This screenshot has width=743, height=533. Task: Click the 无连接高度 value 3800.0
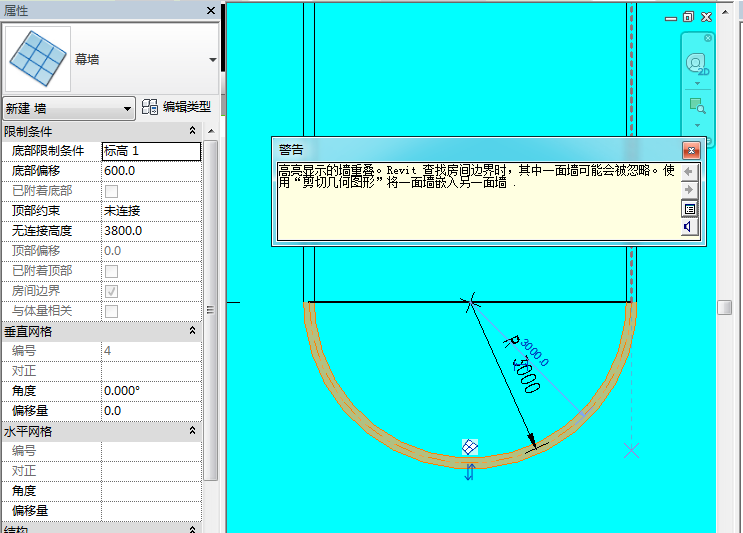click(x=151, y=231)
